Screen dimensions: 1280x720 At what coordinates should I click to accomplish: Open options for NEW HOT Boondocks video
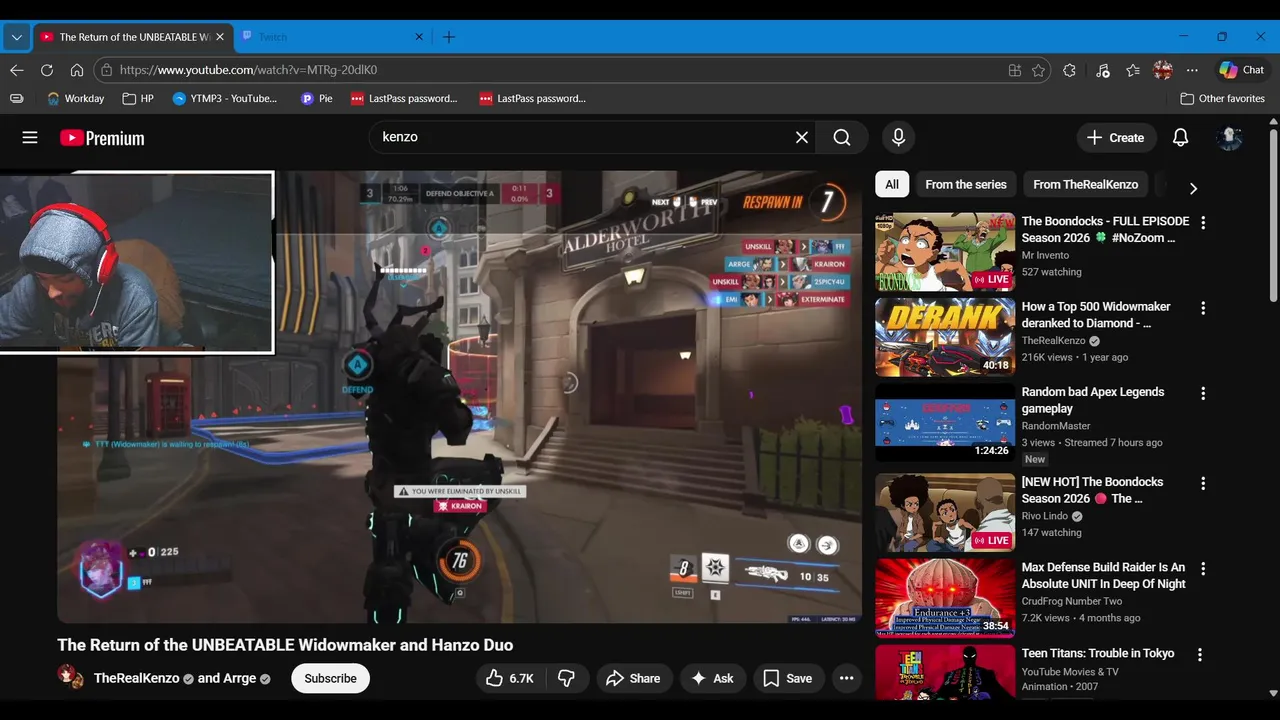[x=1203, y=483]
